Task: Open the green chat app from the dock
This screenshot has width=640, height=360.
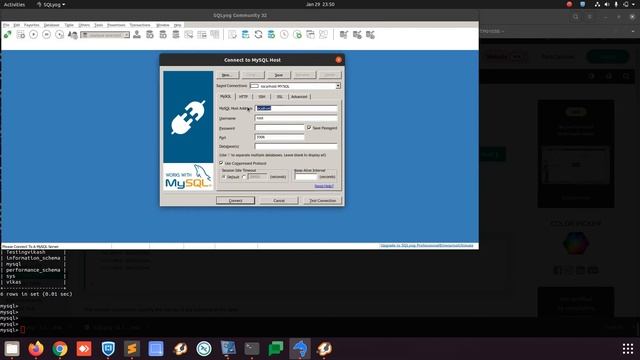Action: pos(276,349)
